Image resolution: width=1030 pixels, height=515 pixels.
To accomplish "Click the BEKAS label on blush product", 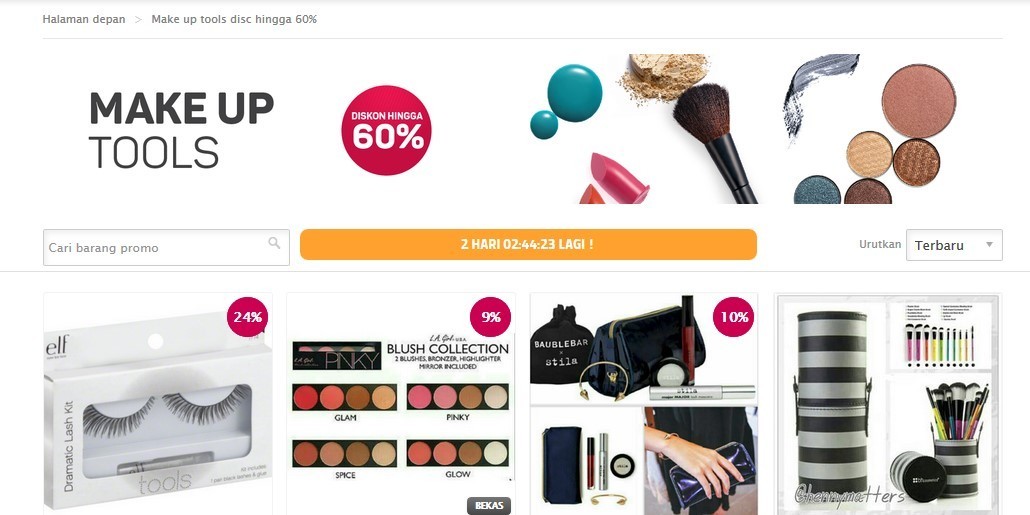I will pyautogui.click(x=489, y=505).
